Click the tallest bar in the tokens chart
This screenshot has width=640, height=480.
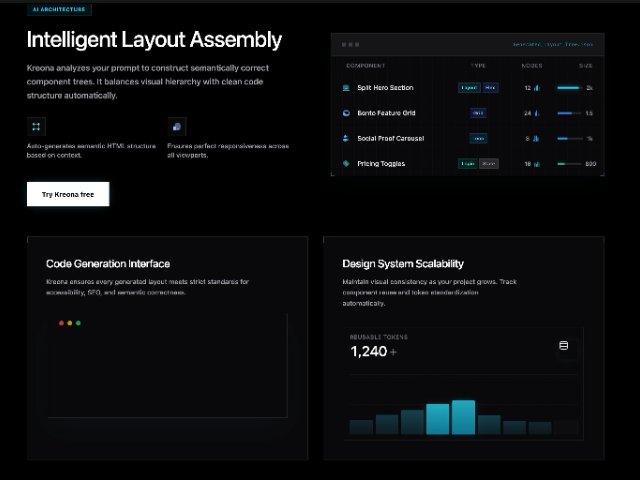coord(463,417)
